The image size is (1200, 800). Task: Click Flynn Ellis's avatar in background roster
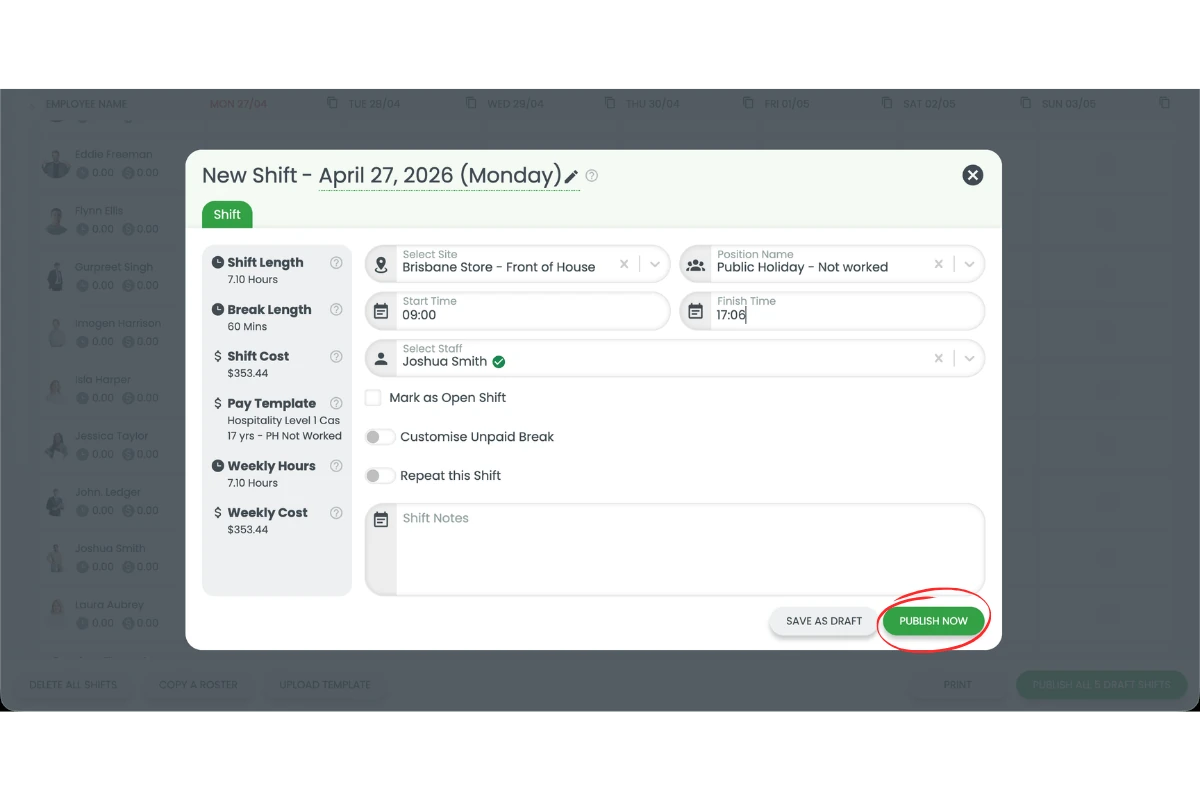(x=56, y=220)
